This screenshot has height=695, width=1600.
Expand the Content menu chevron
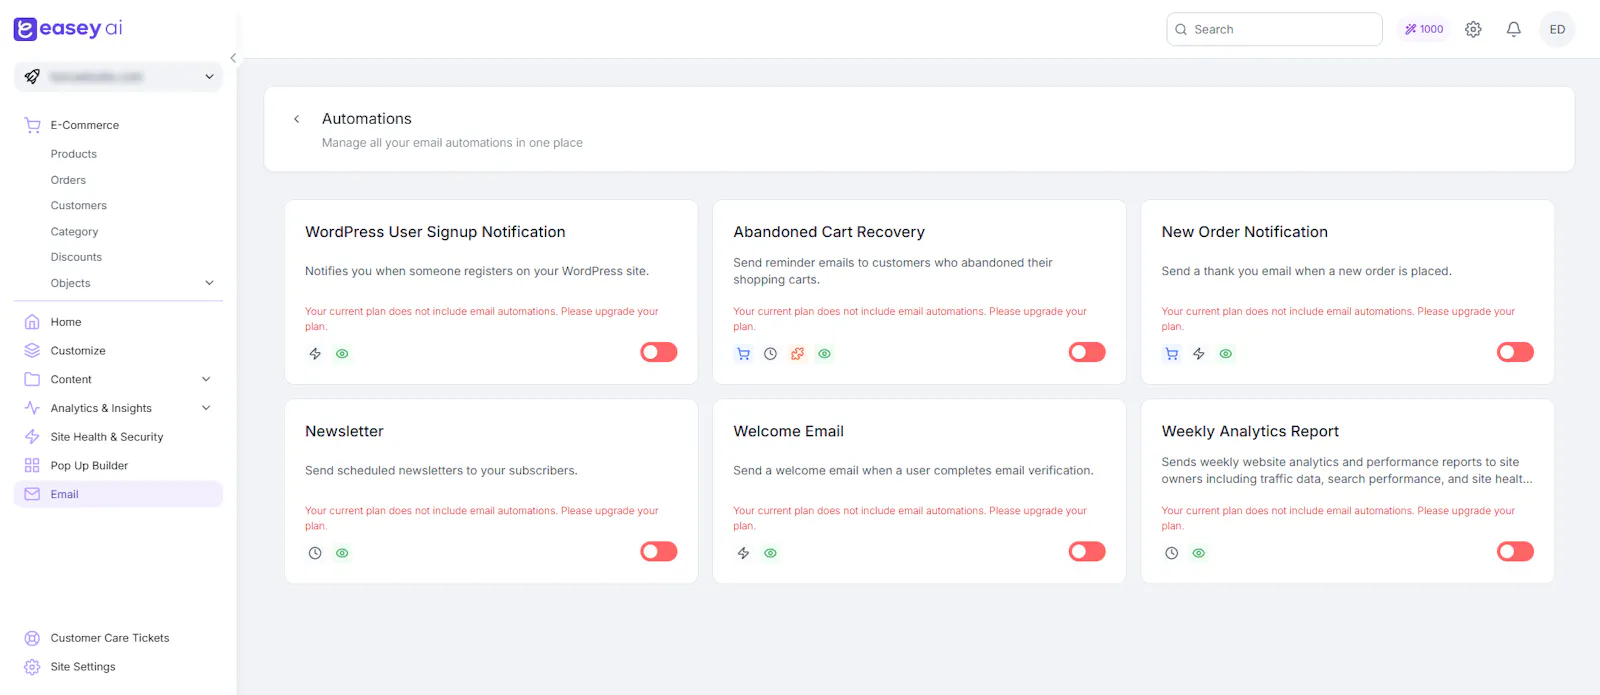pos(206,379)
